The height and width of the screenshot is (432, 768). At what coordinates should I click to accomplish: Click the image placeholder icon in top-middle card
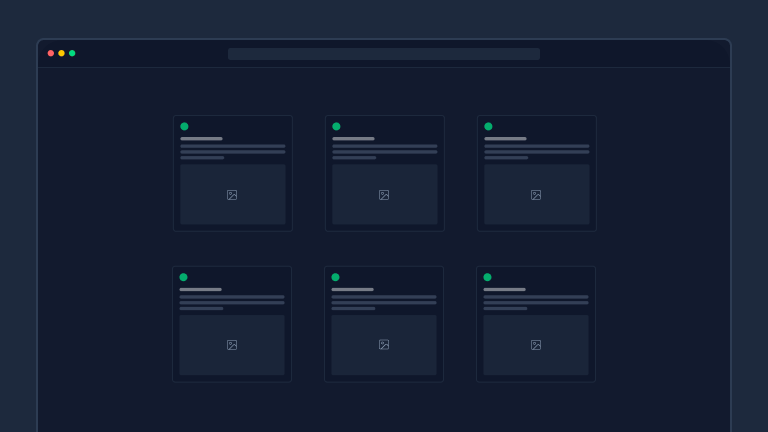[384, 195]
